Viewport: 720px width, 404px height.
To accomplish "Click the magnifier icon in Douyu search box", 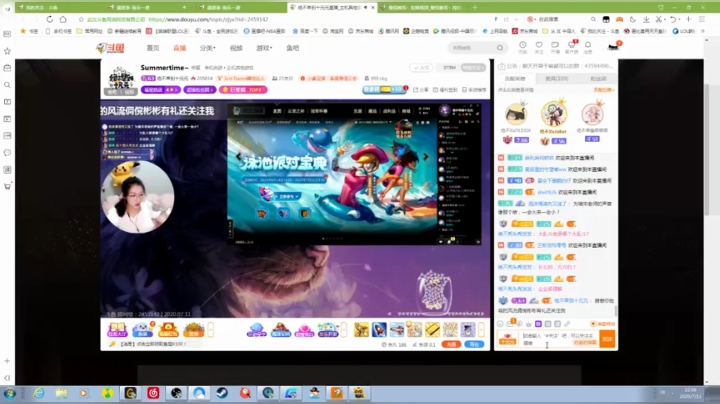I will 500,48.
